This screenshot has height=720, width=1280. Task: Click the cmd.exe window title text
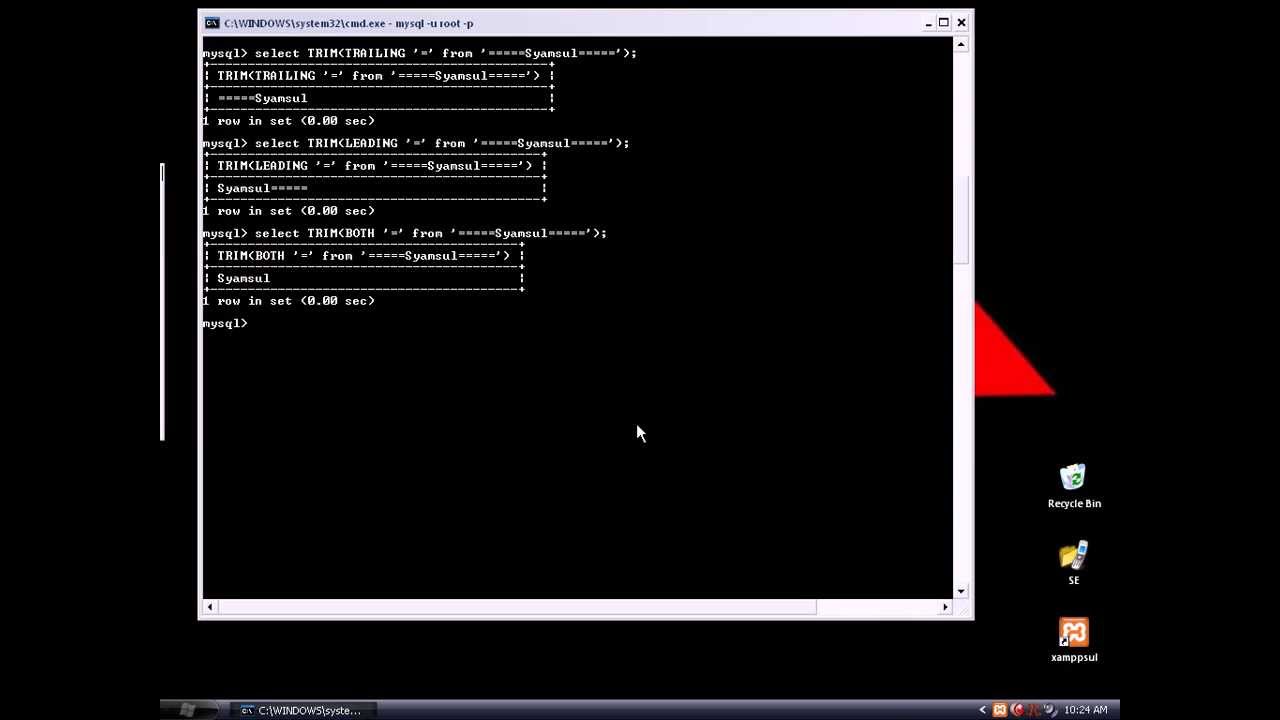[349, 23]
